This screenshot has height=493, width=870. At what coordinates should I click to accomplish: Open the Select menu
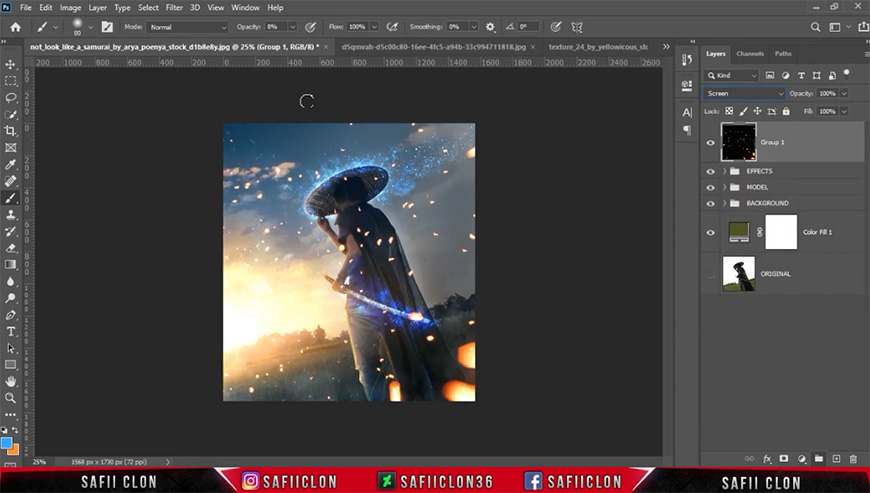coord(148,8)
